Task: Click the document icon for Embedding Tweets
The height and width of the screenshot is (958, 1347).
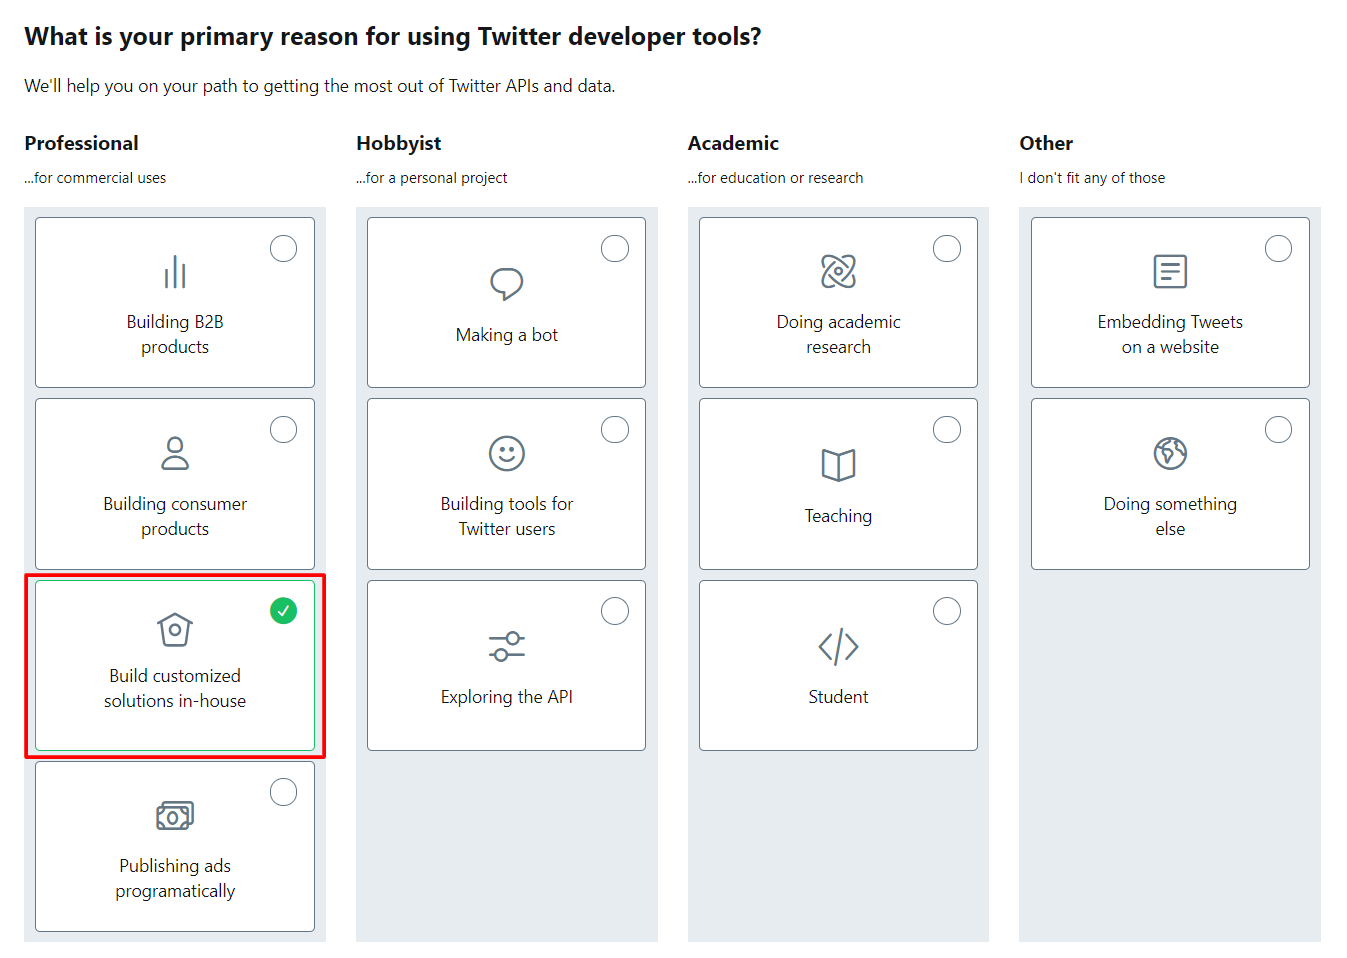Action: [1170, 271]
